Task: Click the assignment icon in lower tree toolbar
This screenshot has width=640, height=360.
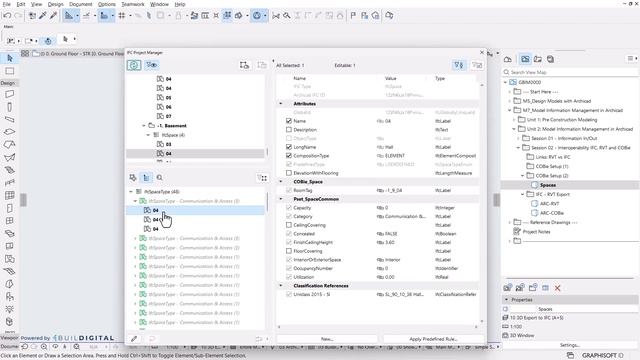Action: [x=133, y=178]
